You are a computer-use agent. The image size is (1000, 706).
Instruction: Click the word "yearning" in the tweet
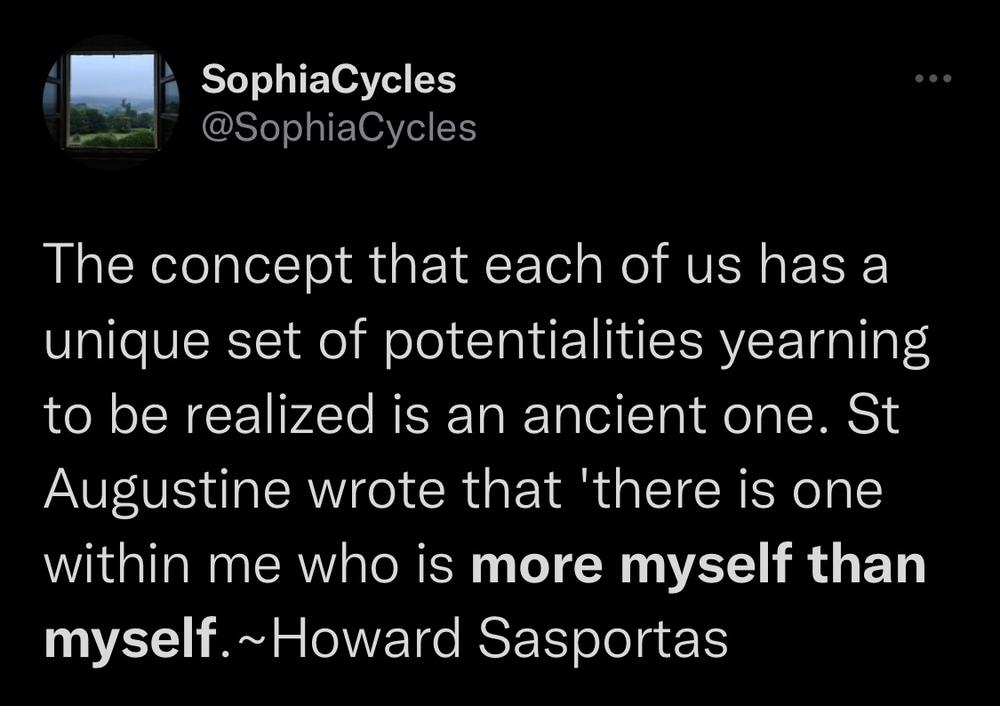coord(825,341)
